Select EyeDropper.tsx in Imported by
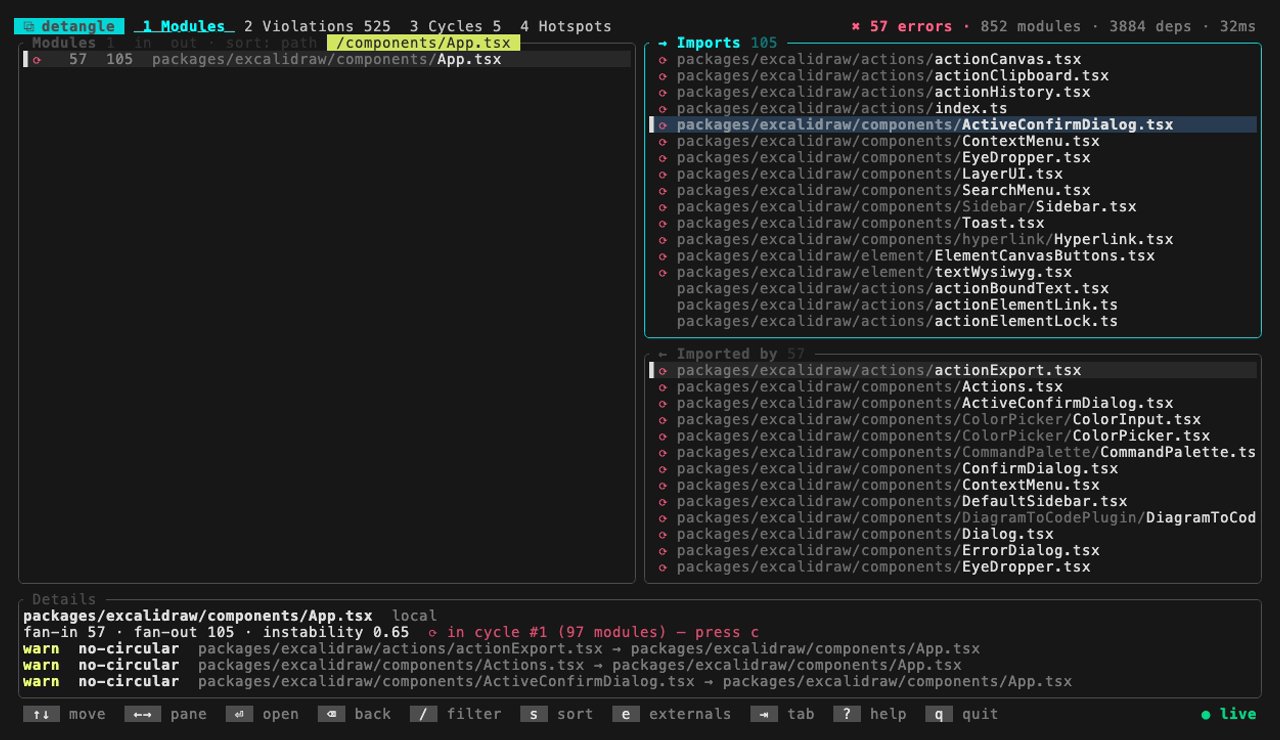The height and width of the screenshot is (740, 1280). coord(953,567)
